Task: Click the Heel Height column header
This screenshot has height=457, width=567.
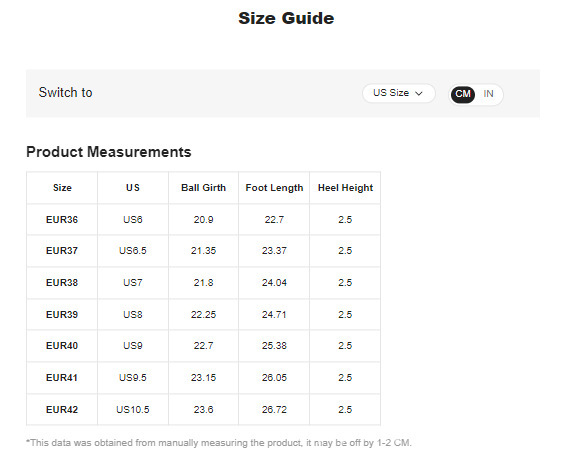Action: tap(345, 188)
